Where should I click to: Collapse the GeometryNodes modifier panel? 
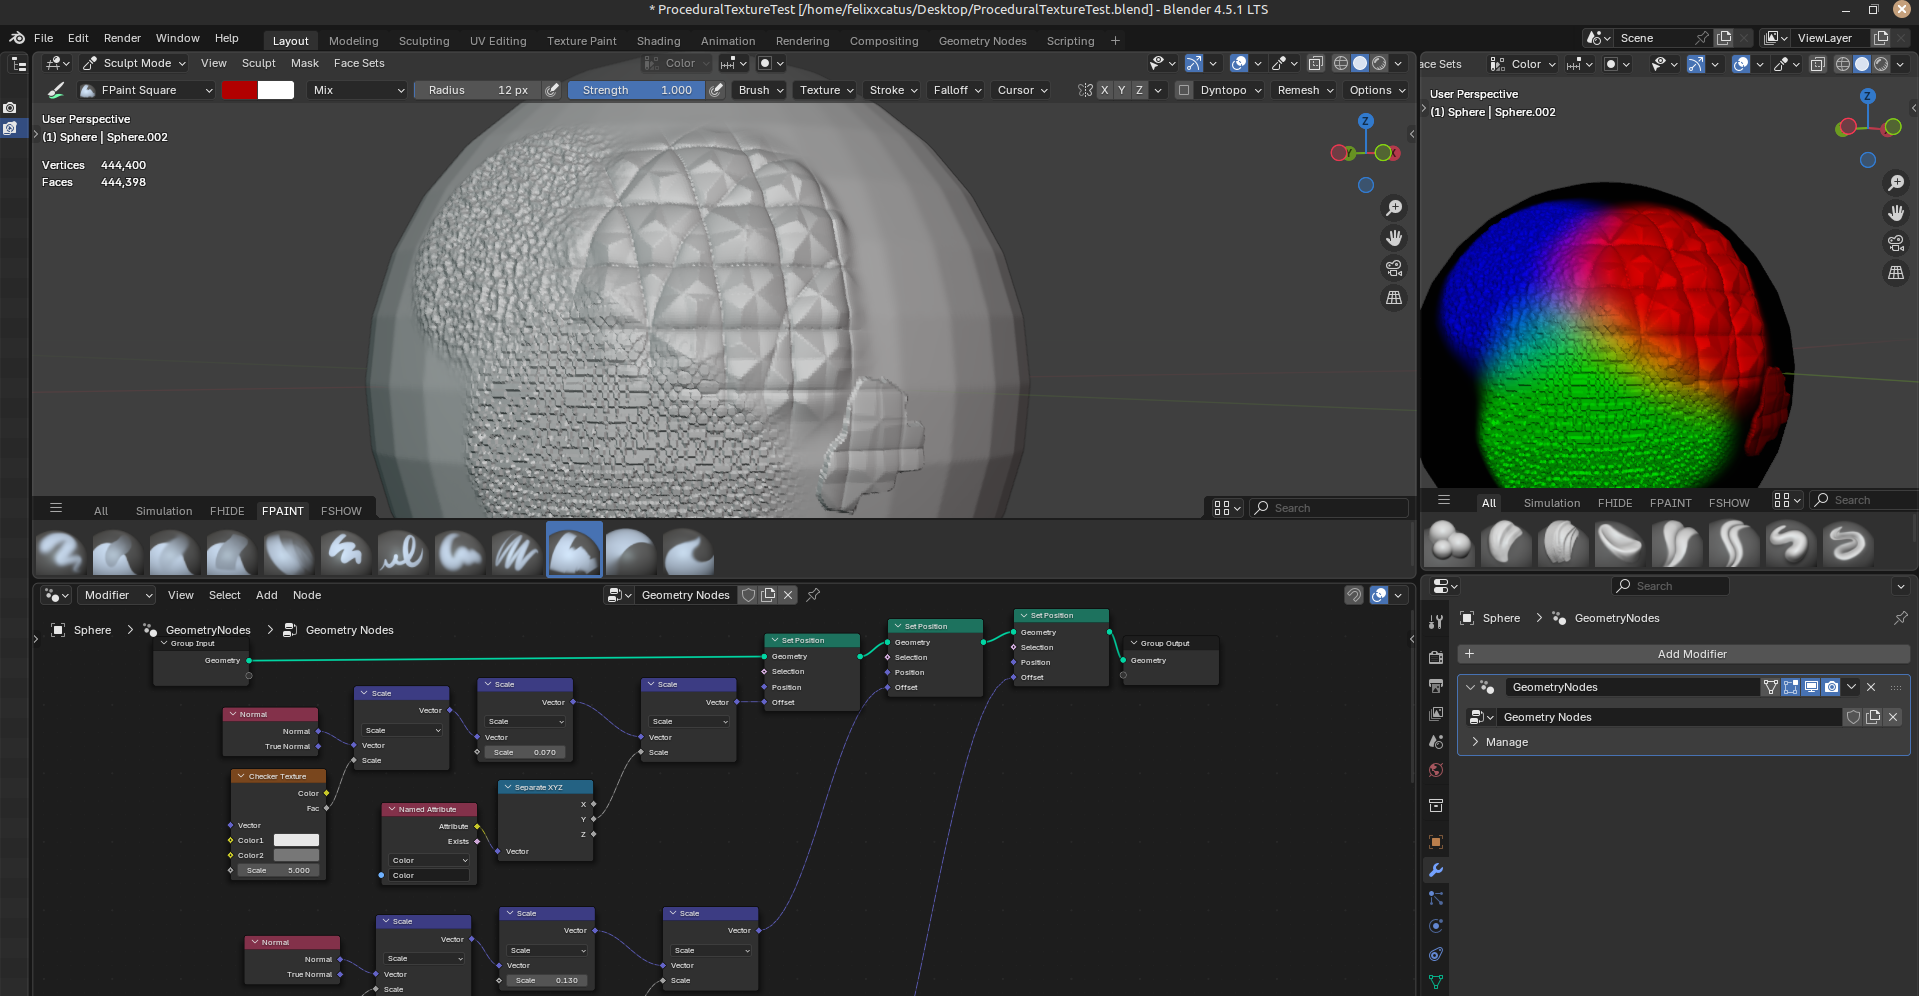point(1469,687)
